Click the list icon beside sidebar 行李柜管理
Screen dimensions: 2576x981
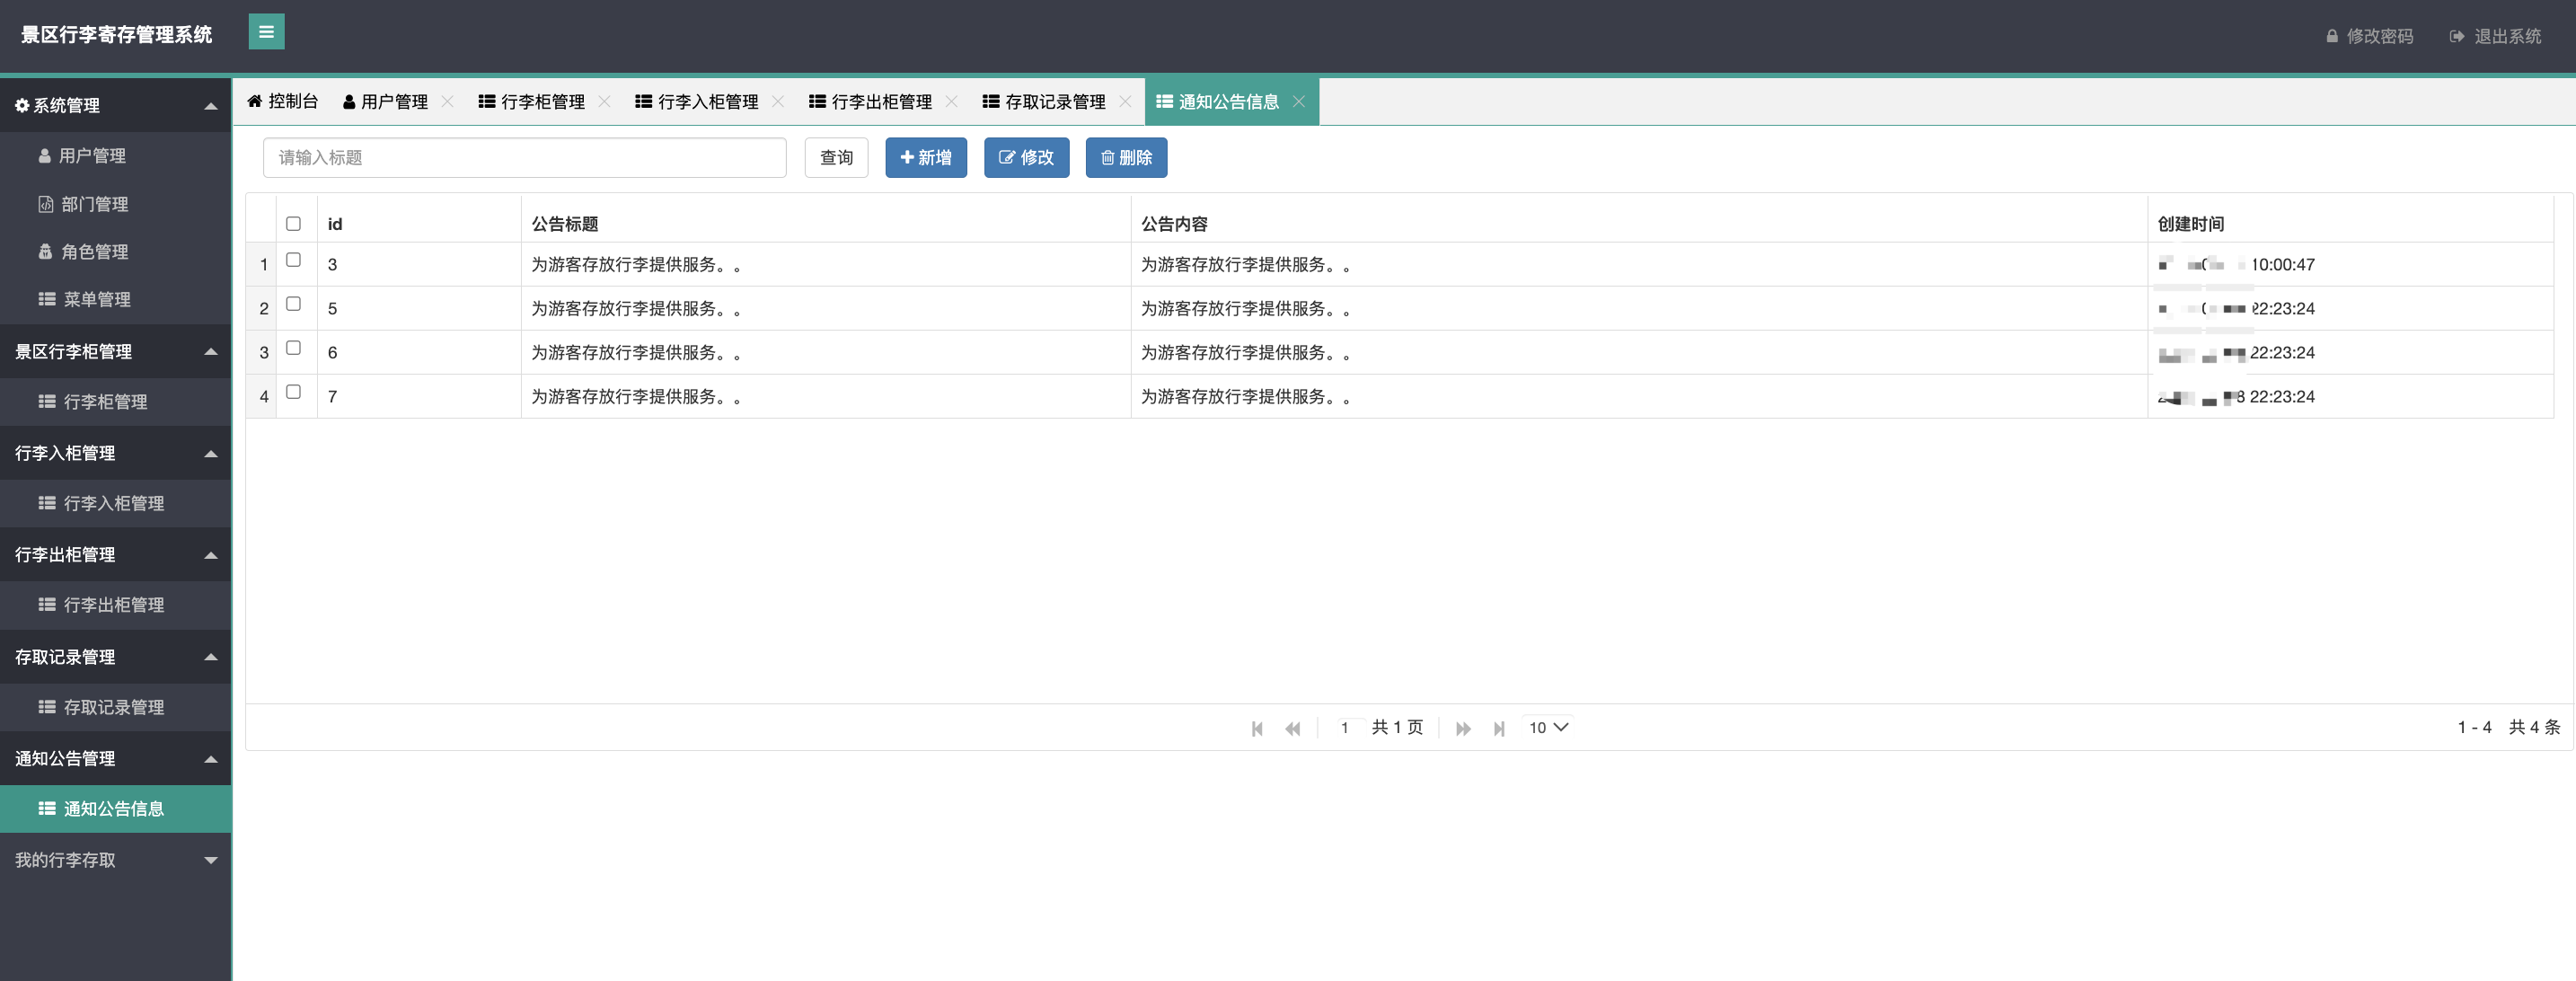click(47, 402)
